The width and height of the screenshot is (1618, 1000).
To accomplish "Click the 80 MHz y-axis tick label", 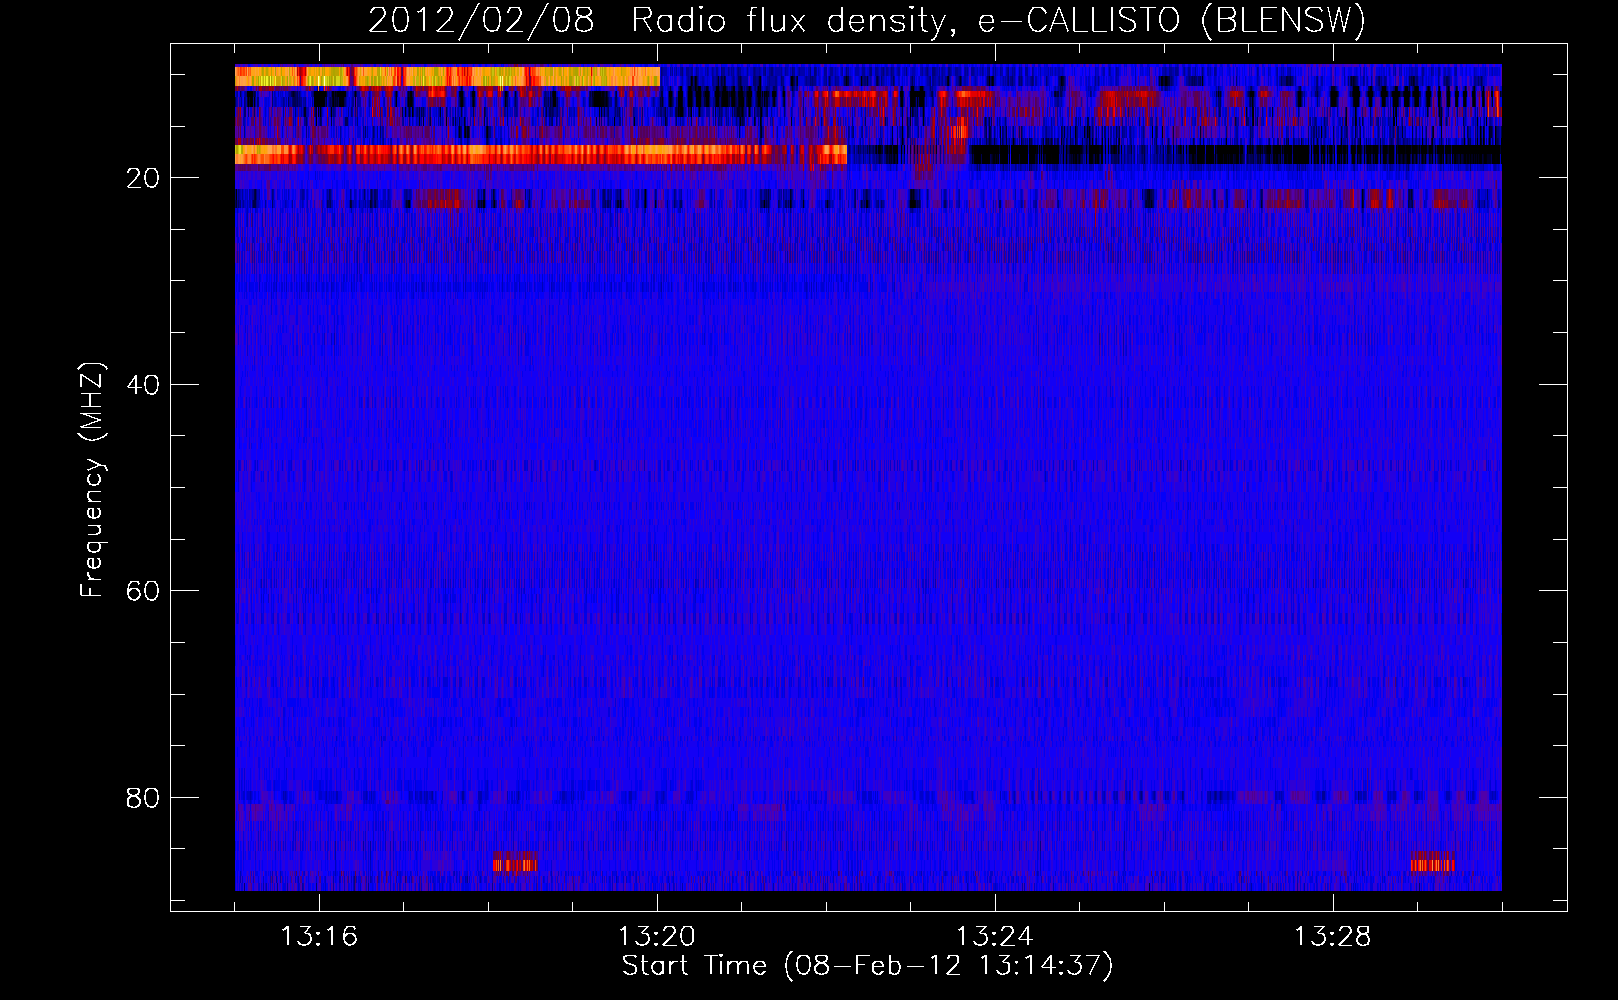I will tap(144, 798).
